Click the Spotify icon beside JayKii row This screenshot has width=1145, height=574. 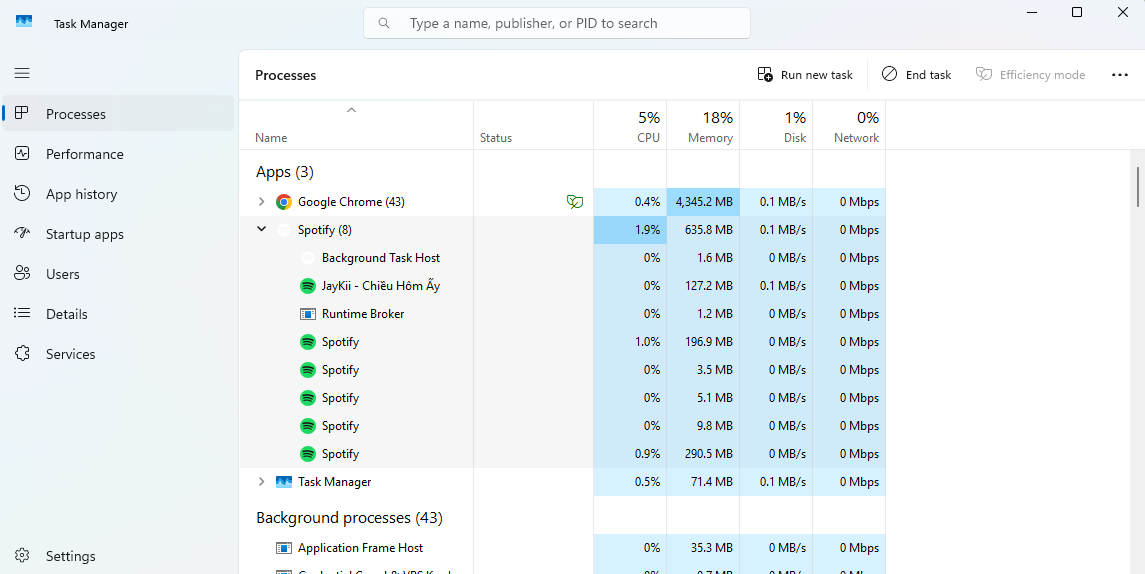[x=308, y=286]
